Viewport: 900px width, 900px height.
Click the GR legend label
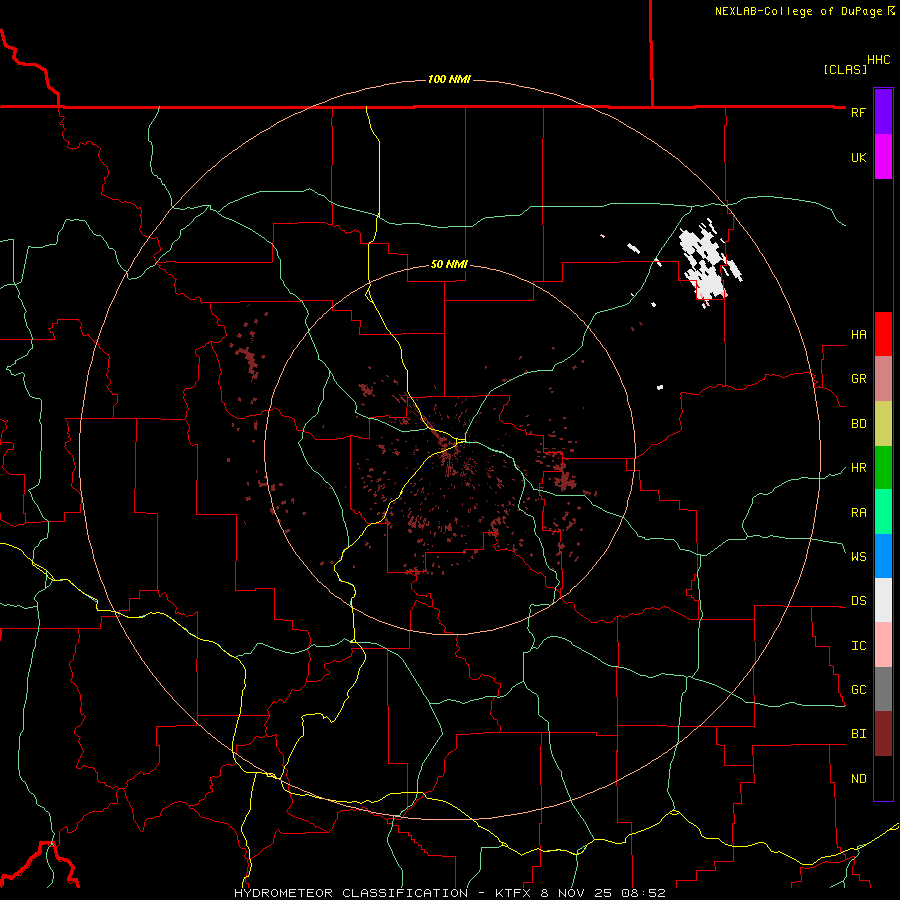pyautogui.click(x=858, y=379)
